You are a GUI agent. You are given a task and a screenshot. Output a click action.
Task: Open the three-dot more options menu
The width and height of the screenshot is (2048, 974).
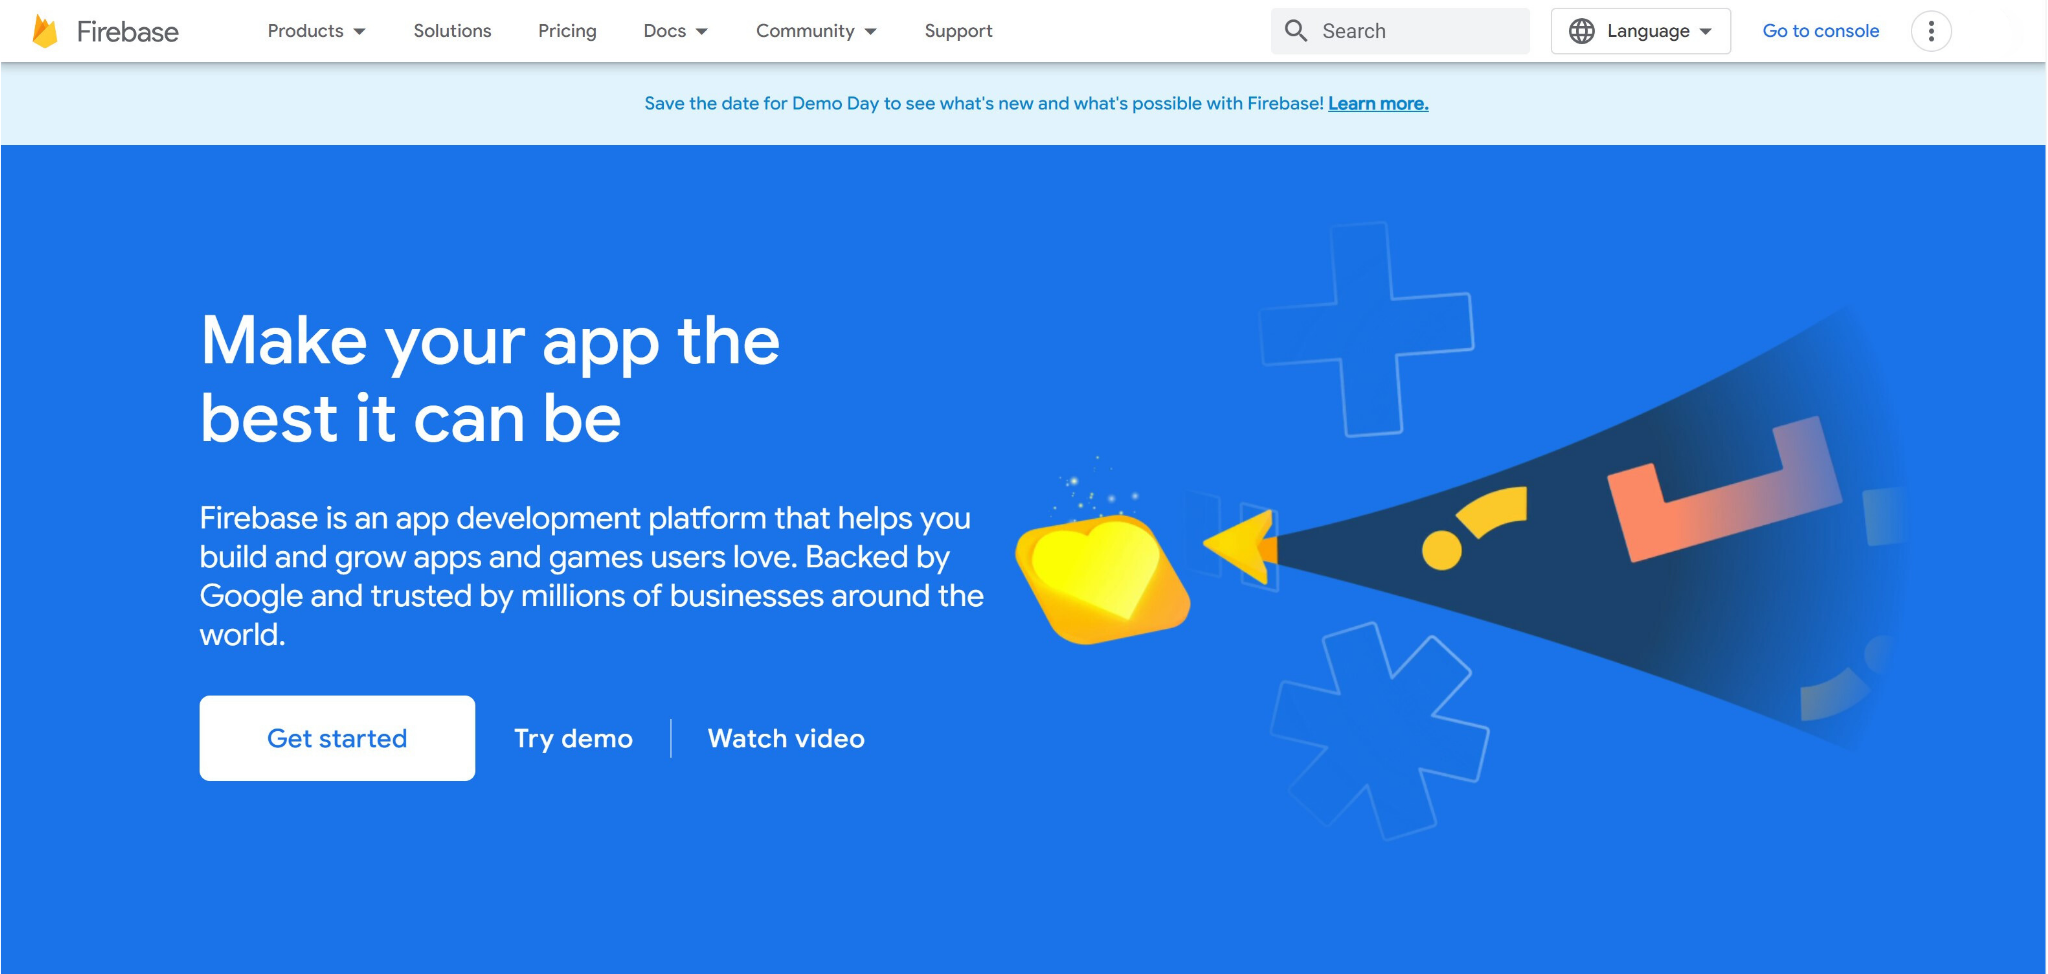(1930, 31)
